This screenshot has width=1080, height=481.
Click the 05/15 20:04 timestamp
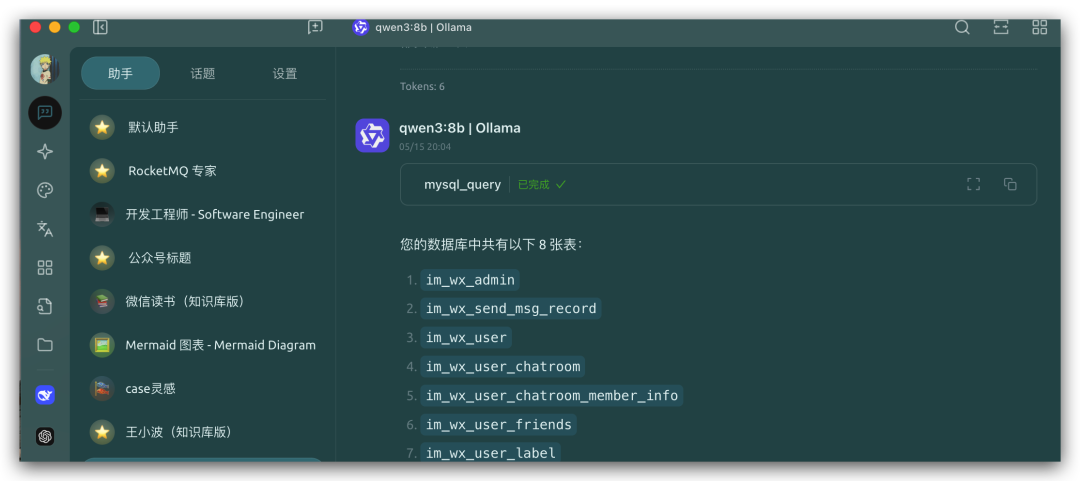(425, 147)
